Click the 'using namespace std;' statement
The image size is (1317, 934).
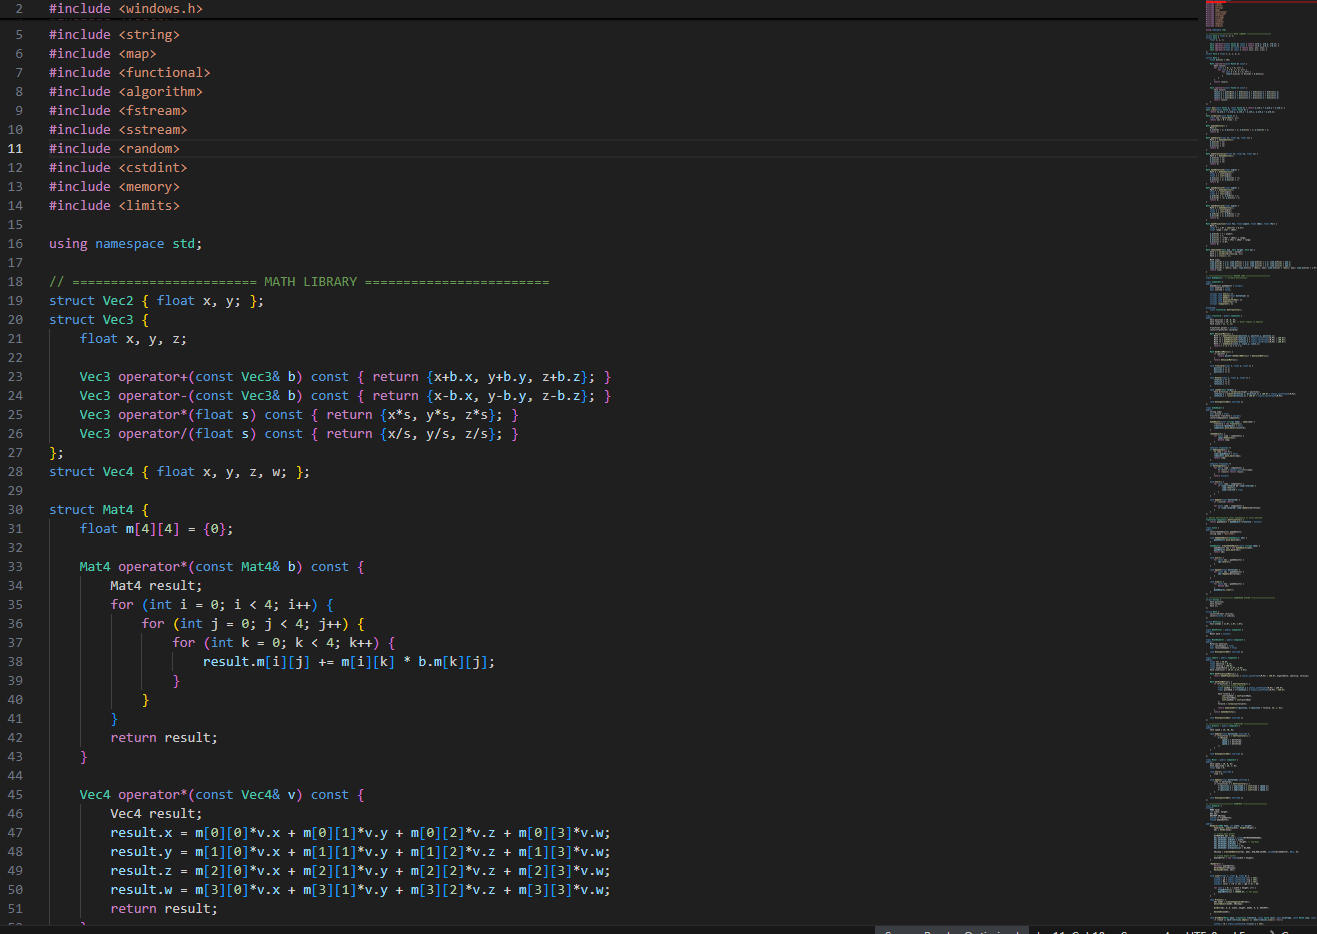(126, 243)
